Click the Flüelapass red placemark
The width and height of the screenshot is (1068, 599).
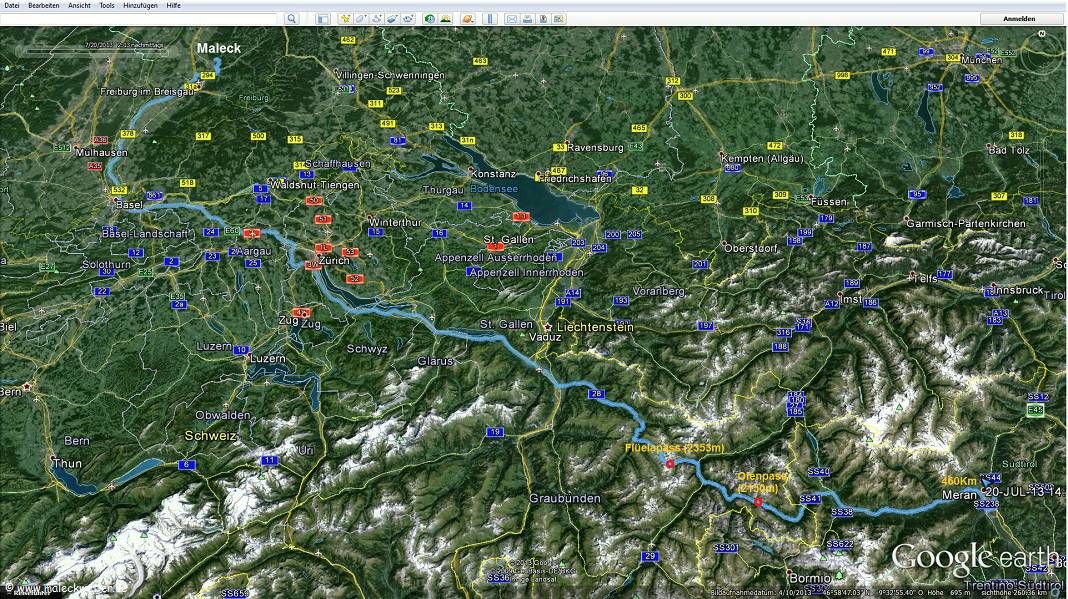pos(669,463)
